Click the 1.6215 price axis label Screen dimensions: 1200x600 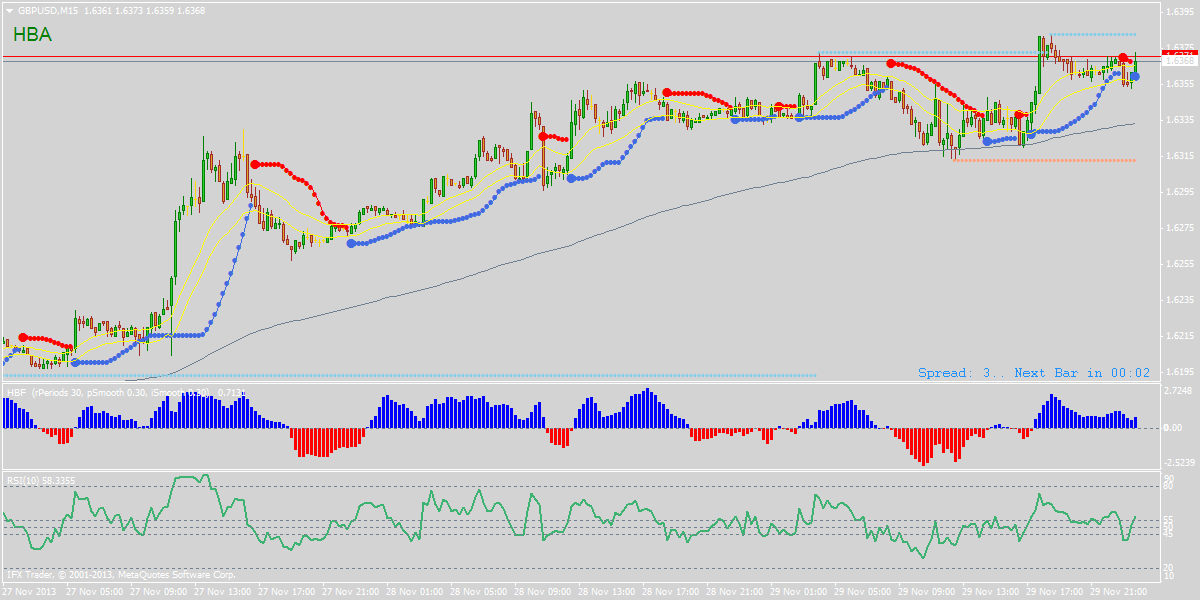(x=1180, y=336)
